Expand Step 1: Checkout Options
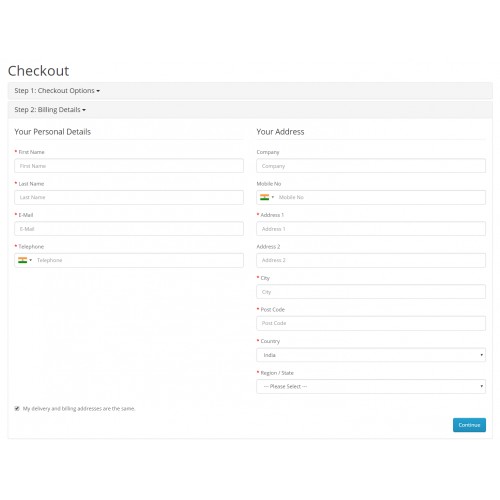Screen dimensions: 500x500 pos(57,91)
